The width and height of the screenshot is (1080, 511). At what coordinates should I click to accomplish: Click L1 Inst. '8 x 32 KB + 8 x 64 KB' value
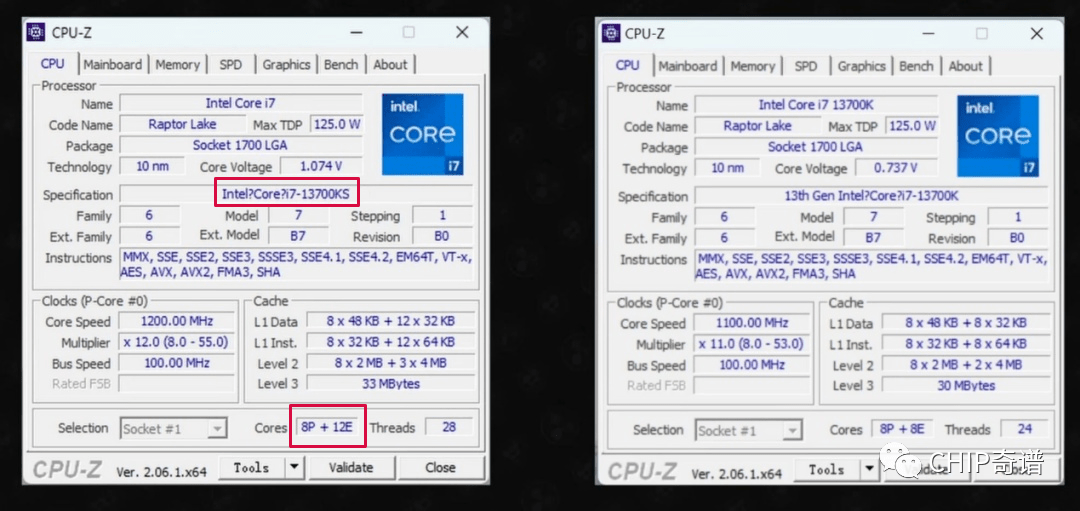[x=966, y=344]
